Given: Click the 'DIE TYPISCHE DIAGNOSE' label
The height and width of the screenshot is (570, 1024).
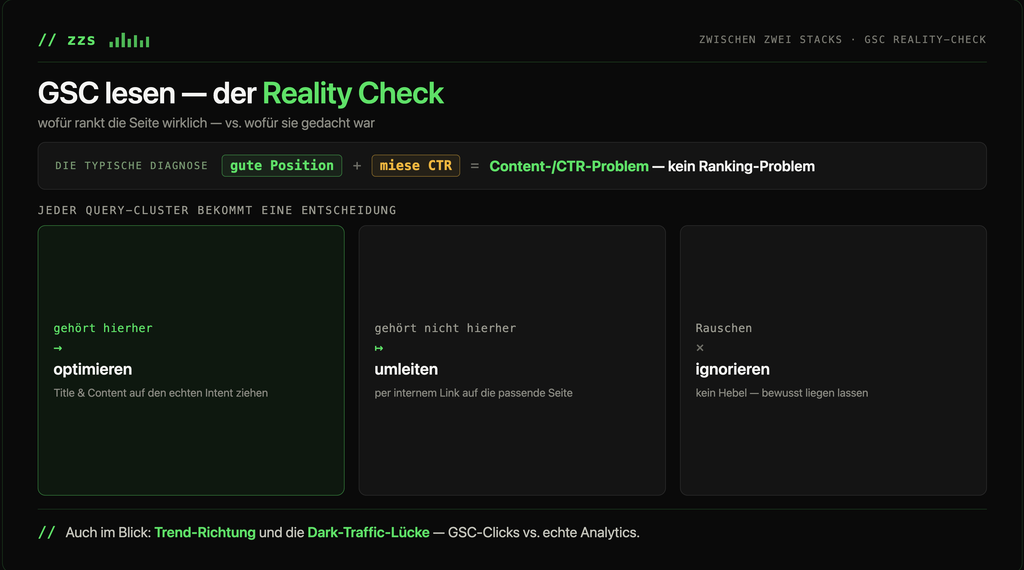Looking at the screenshot, I should 131,166.
